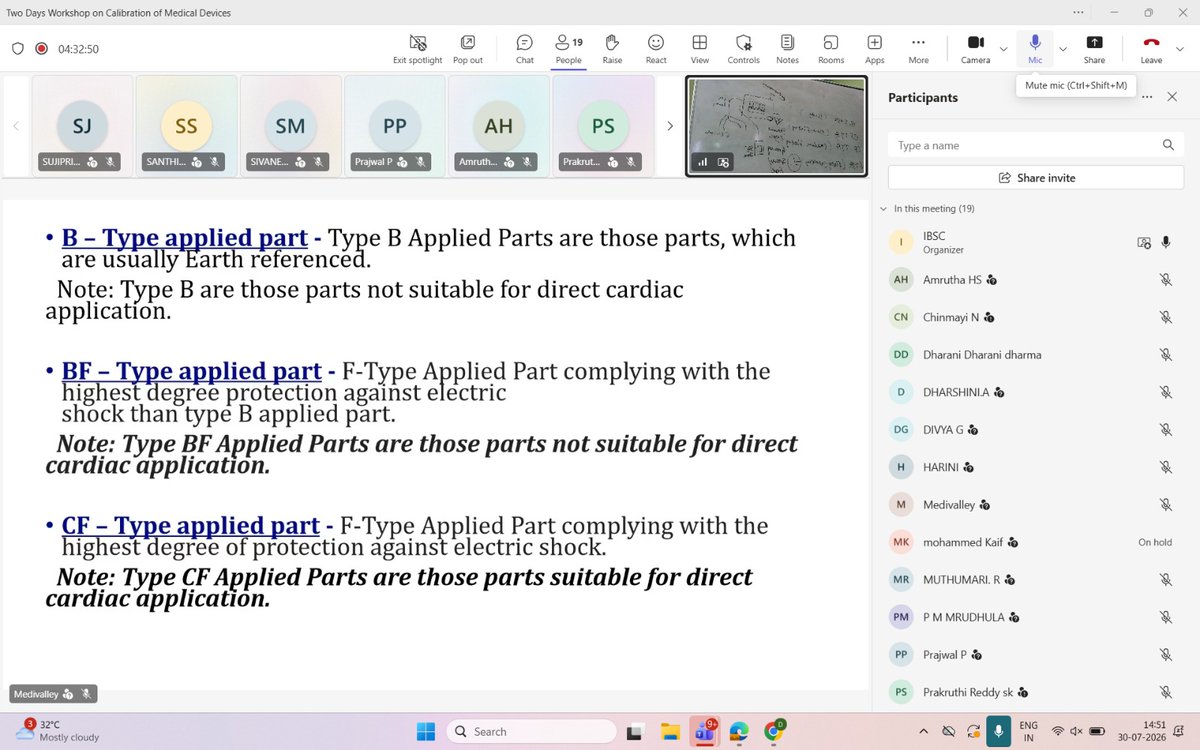Open Google Chrome from taskbar
Screen dimensions: 1200x750
(x=774, y=732)
